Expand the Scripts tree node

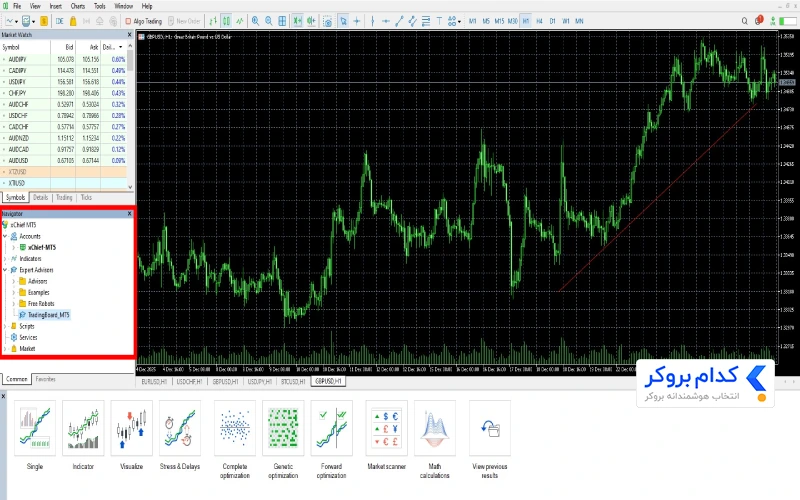click(x=5, y=326)
